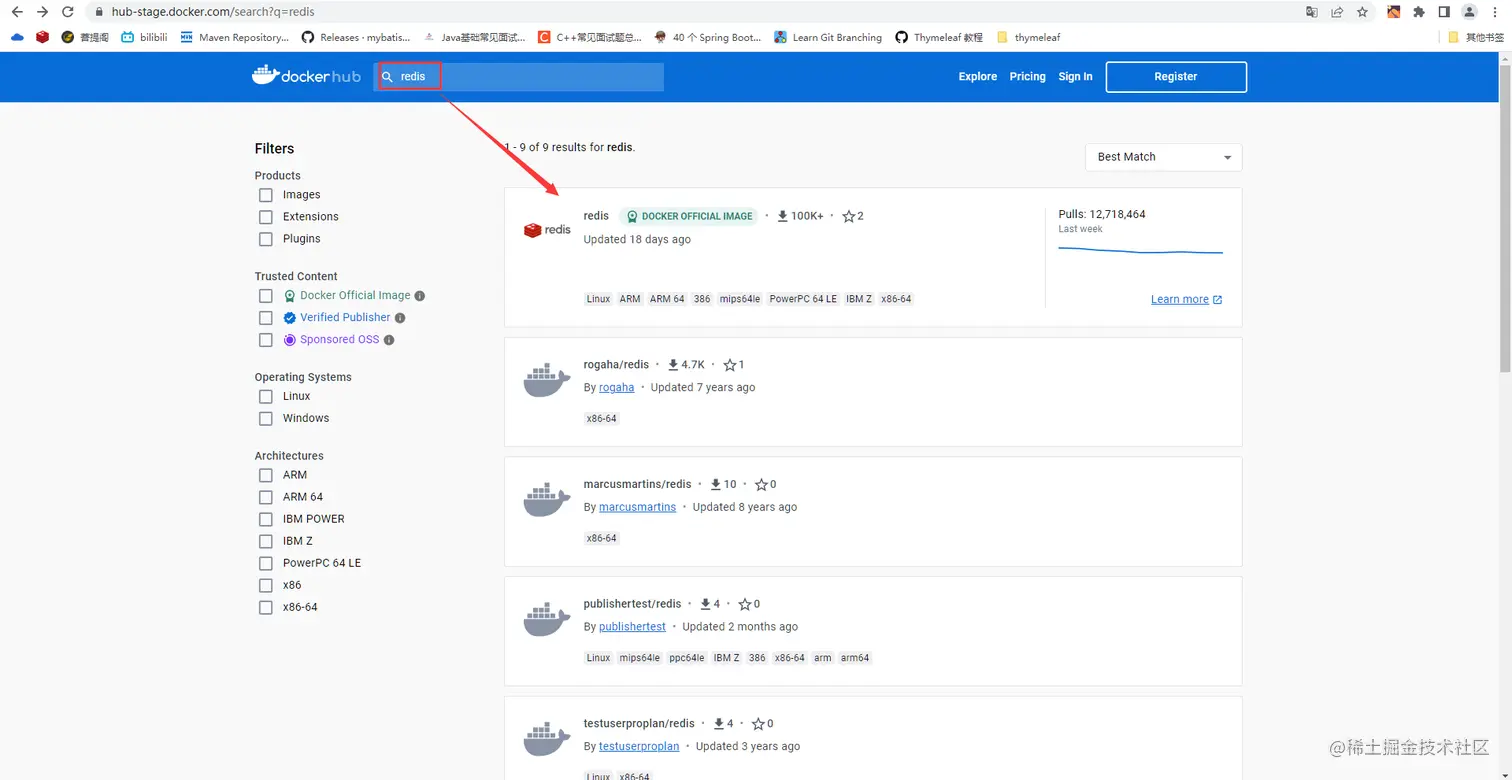Click the Docker Hub logo
1512x780 pixels.
(306, 76)
